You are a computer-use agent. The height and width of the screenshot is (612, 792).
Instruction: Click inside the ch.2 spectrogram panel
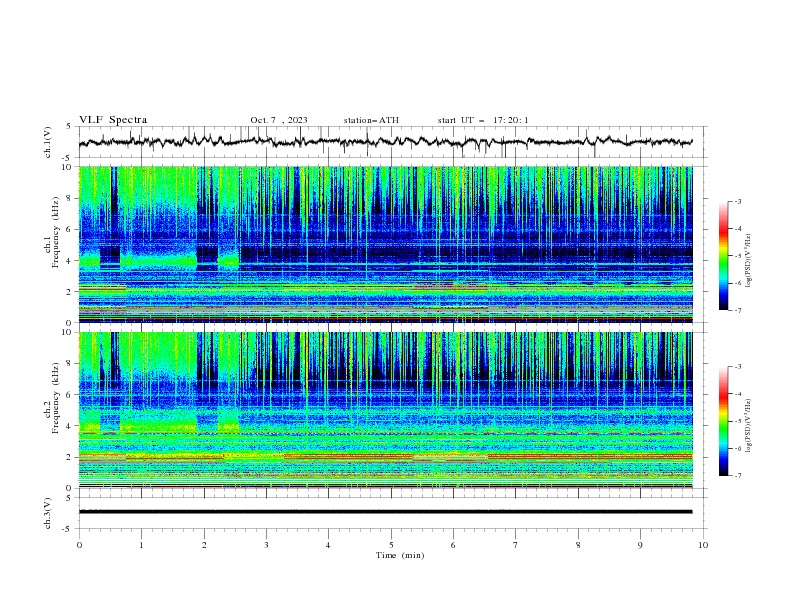[x=385, y=410]
